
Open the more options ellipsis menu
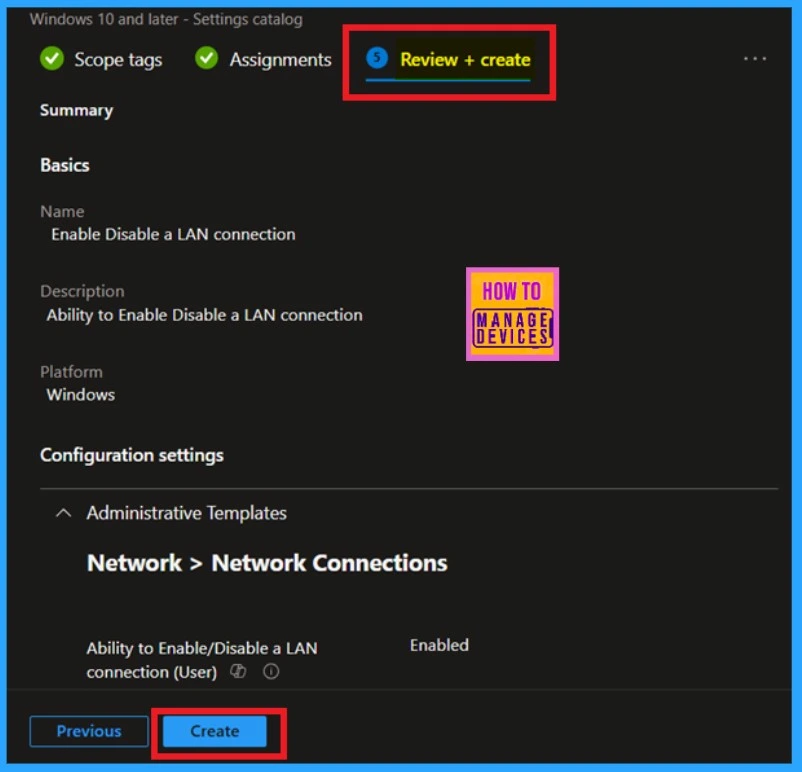[x=755, y=59]
